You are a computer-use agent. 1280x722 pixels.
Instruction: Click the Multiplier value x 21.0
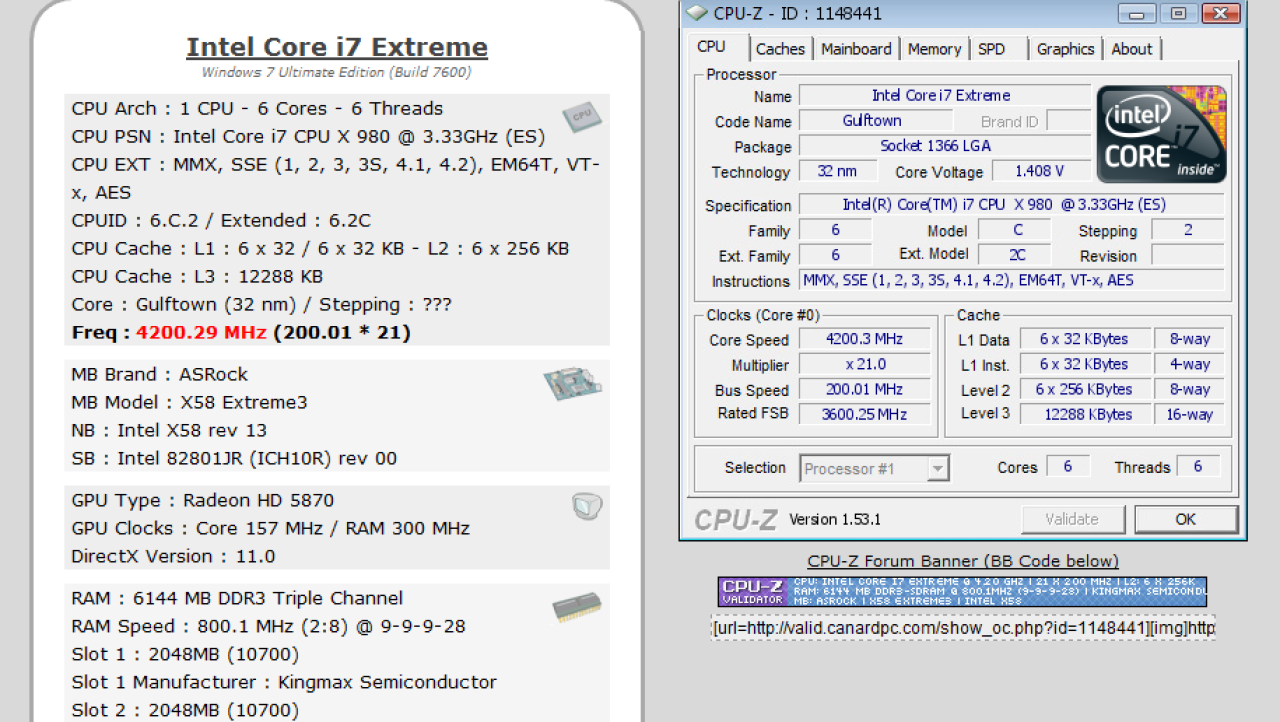point(864,365)
